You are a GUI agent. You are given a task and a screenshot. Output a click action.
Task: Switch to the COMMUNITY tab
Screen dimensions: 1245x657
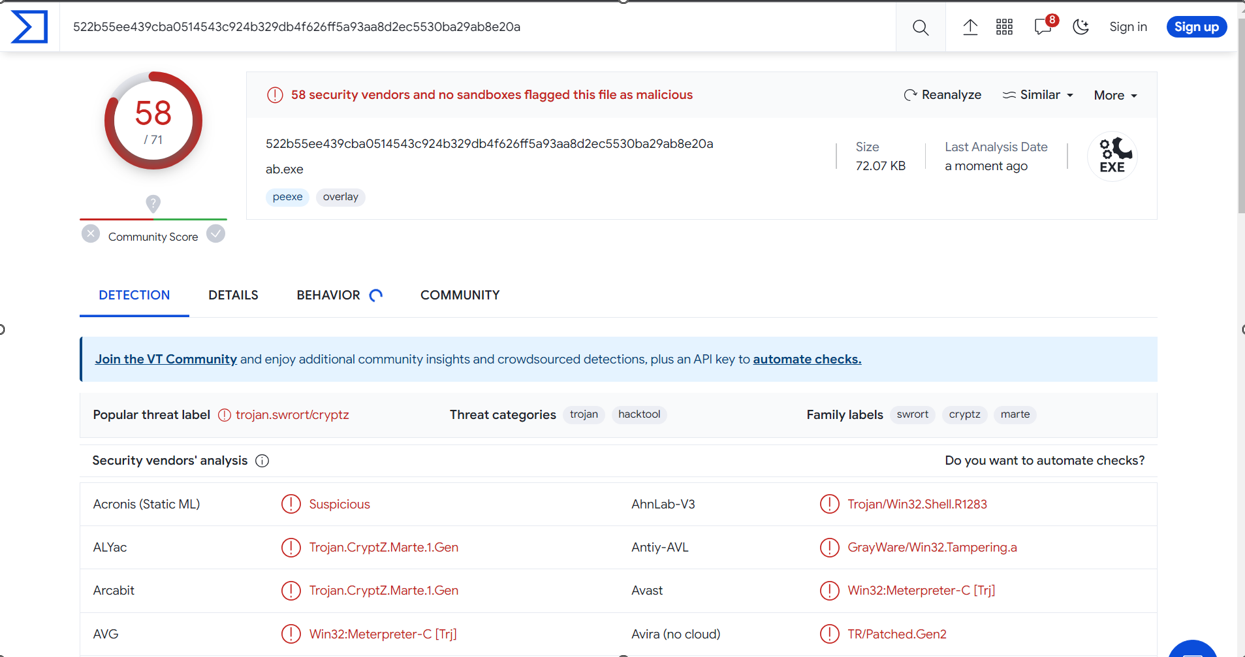[460, 295]
